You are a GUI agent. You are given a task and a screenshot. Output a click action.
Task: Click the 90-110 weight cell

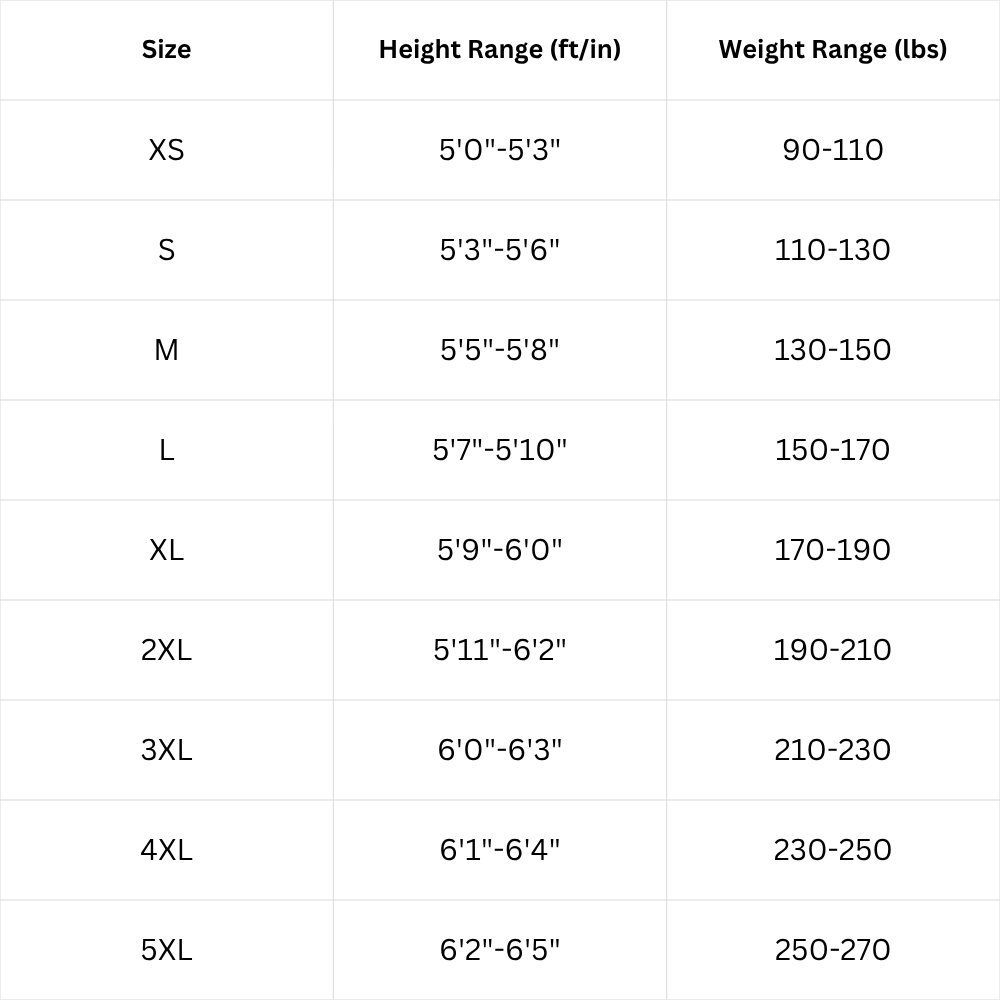[x=833, y=150]
